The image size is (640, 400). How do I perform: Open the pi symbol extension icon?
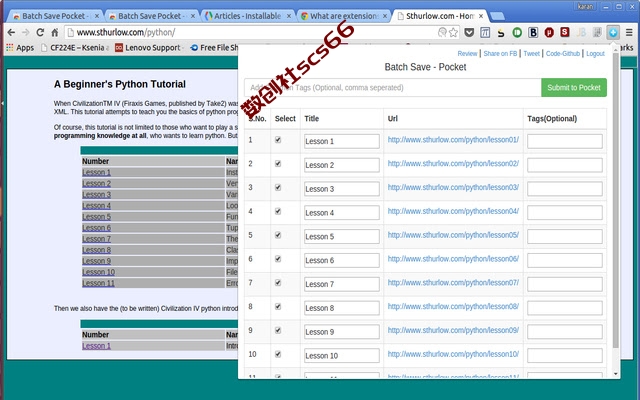[x=485, y=32]
